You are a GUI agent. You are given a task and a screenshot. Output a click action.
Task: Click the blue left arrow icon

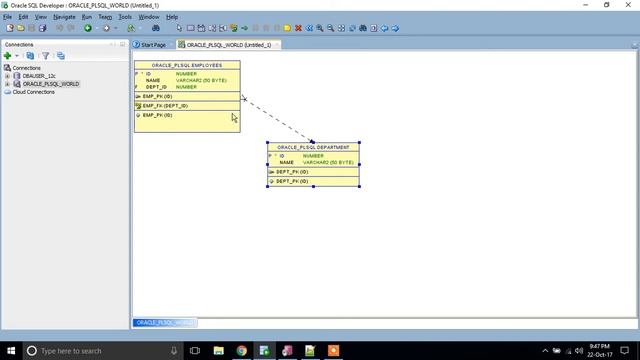point(384,28)
